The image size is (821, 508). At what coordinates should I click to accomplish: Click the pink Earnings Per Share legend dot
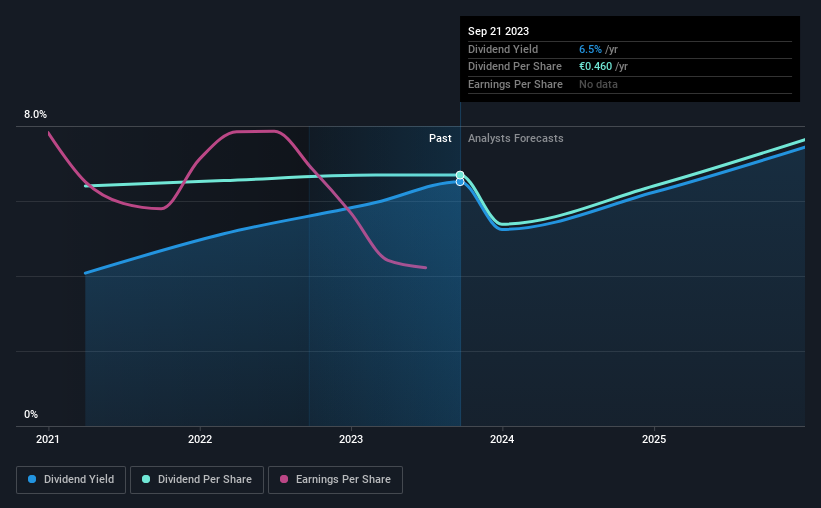pos(284,479)
